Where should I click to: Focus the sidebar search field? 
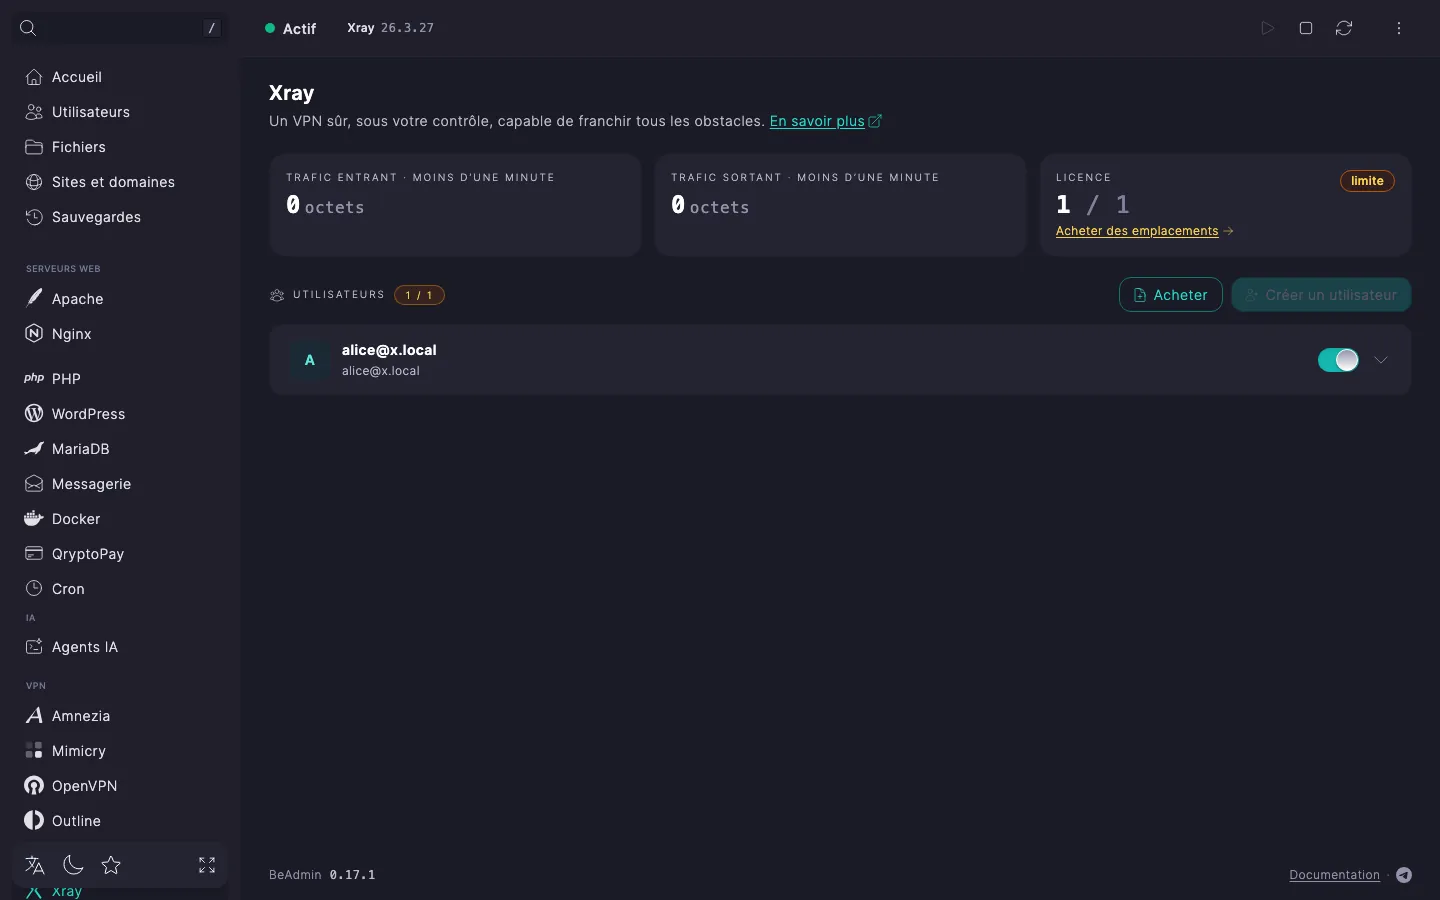[120, 28]
